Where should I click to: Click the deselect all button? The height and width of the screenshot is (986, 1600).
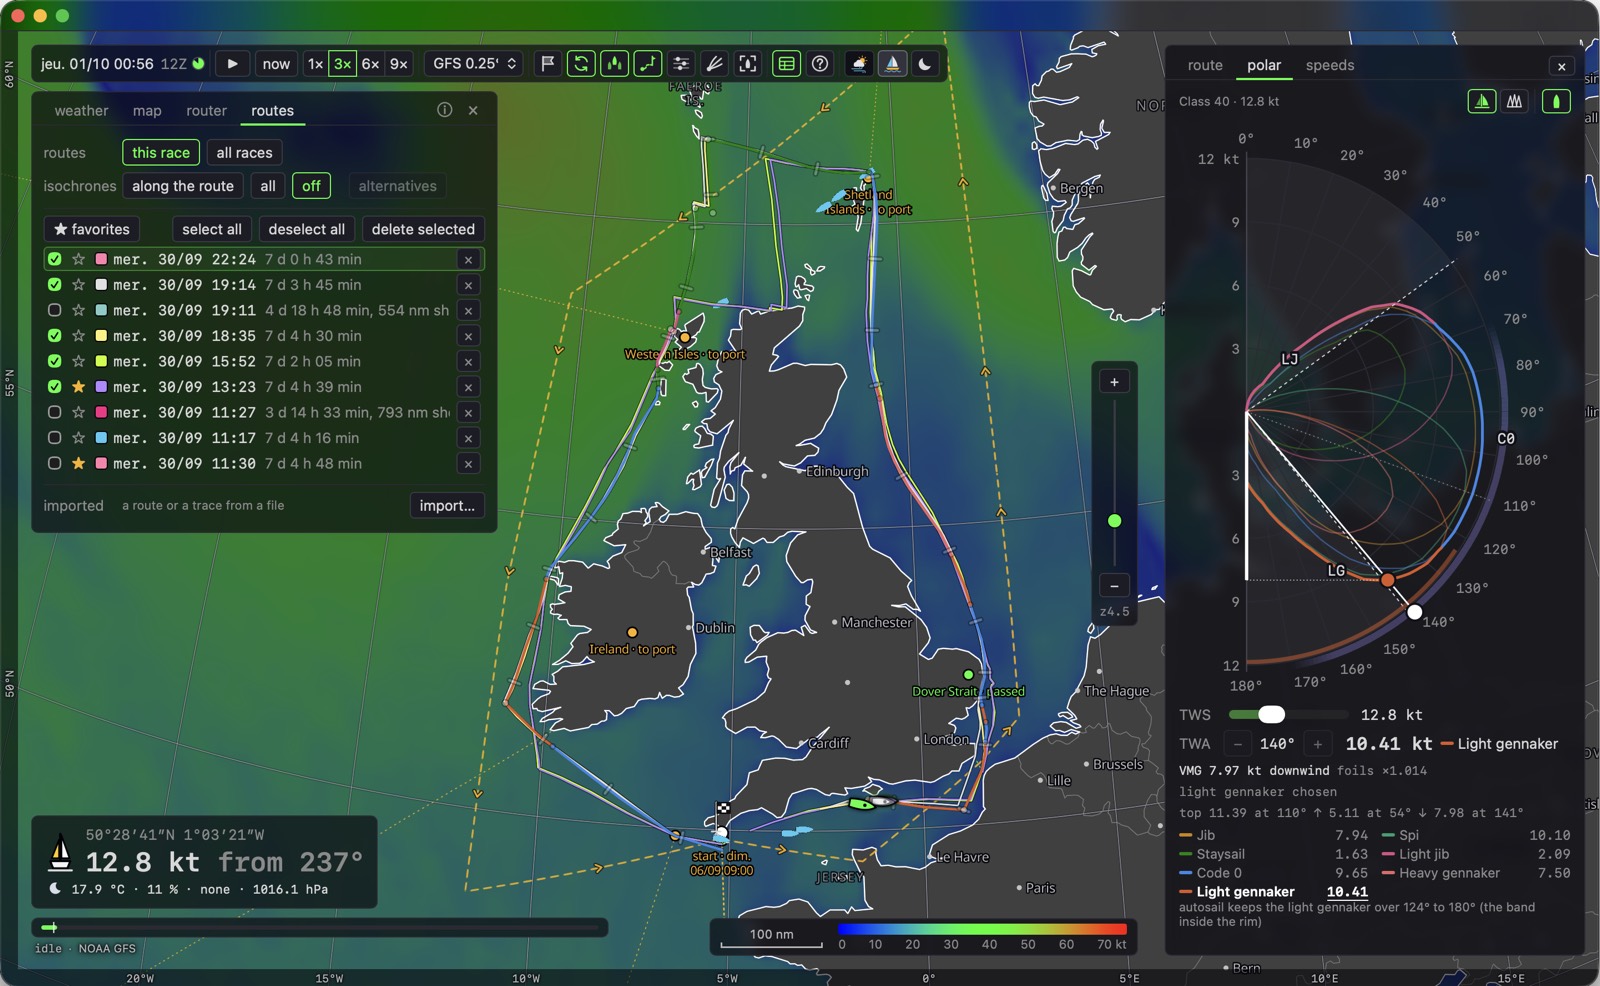[307, 229]
